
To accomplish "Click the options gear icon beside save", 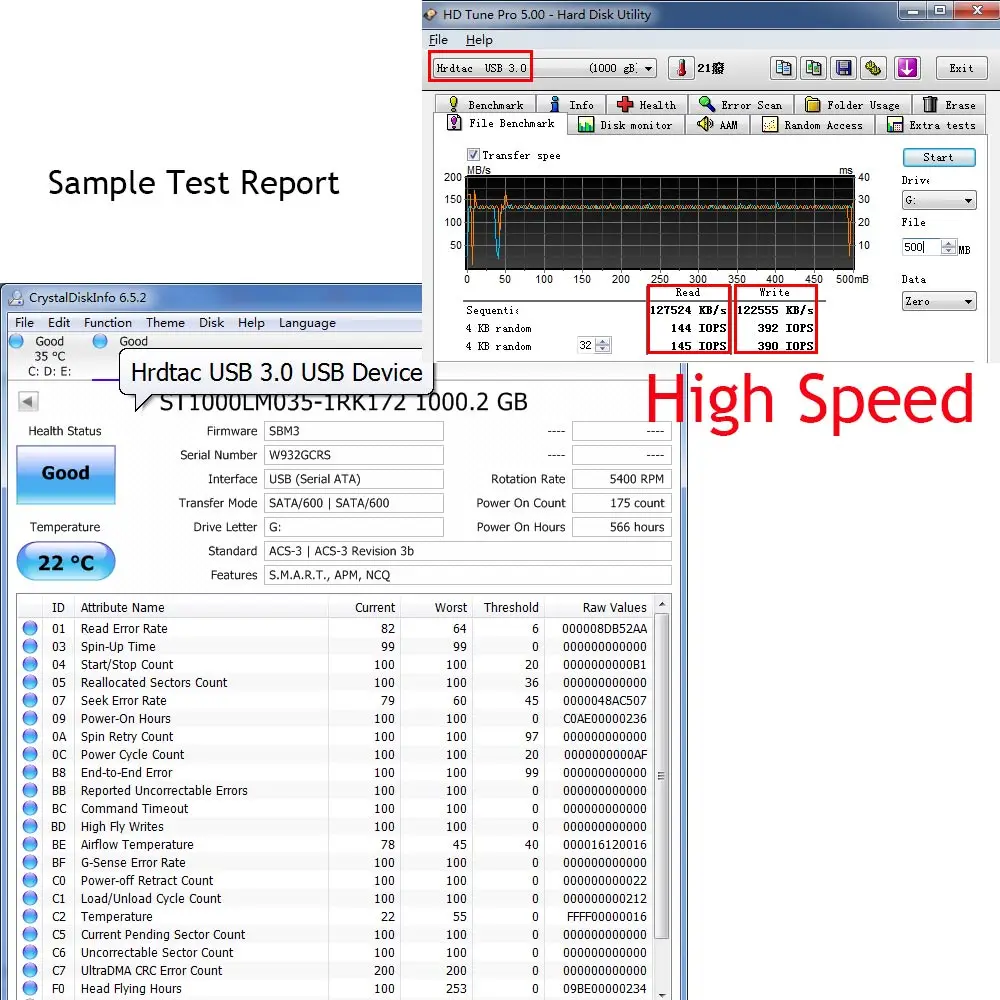I will click(x=873, y=68).
